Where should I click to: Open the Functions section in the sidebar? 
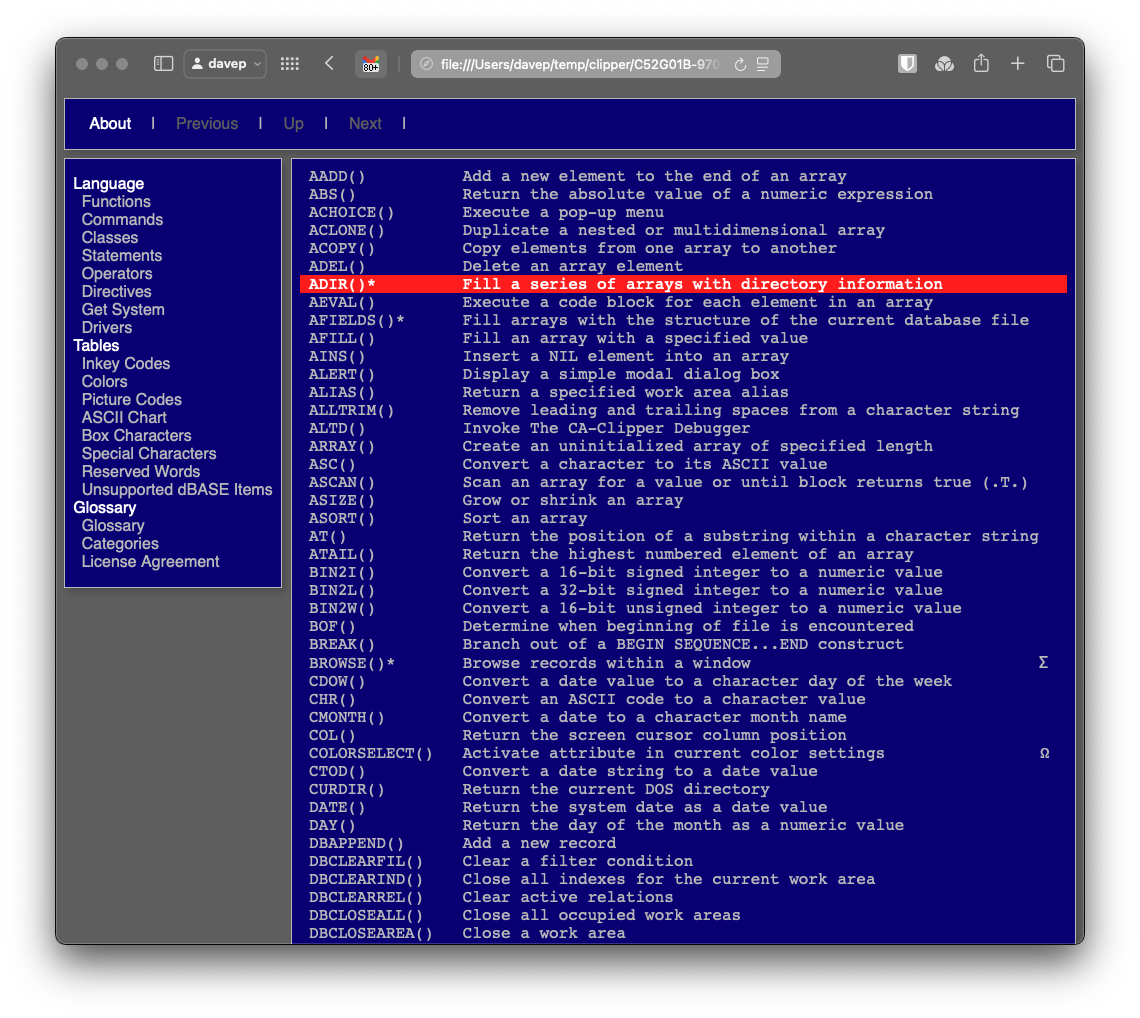coord(116,201)
